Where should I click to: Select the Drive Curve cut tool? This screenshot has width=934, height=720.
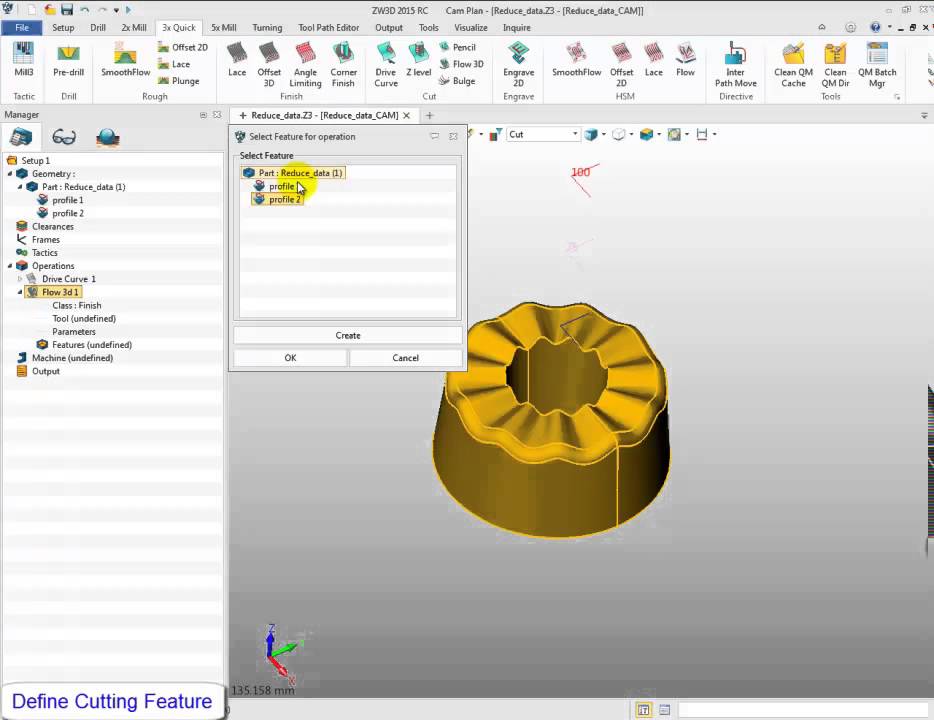coord(386,64)
